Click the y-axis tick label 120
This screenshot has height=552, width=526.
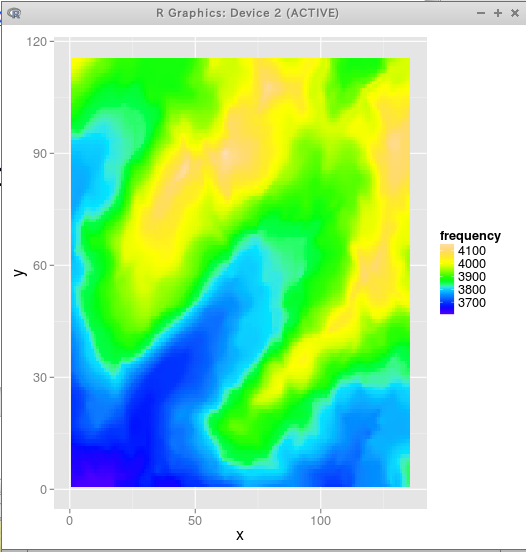coord(37,42)
